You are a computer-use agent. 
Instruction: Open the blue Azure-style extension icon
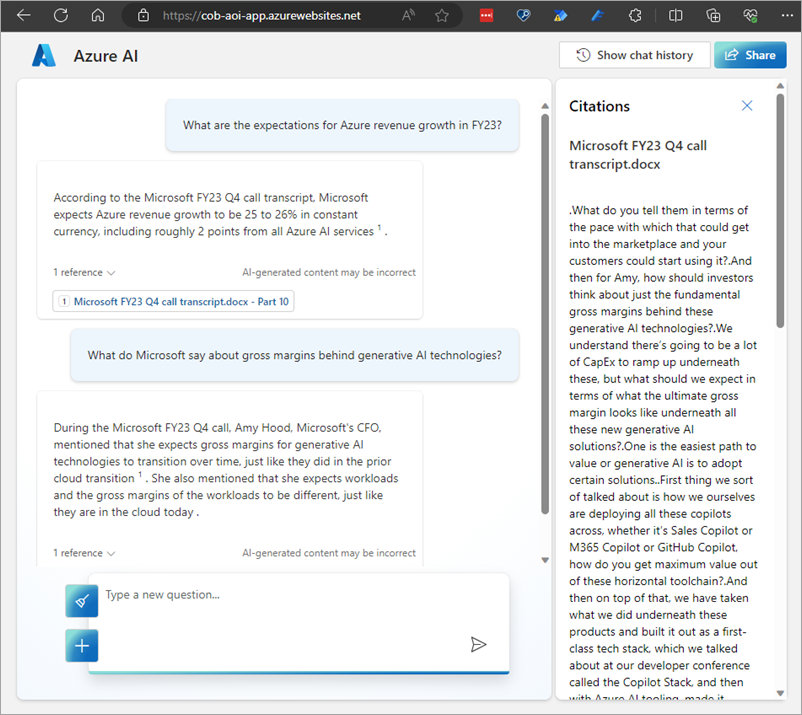pyautogui.click(x=597, y=15)
